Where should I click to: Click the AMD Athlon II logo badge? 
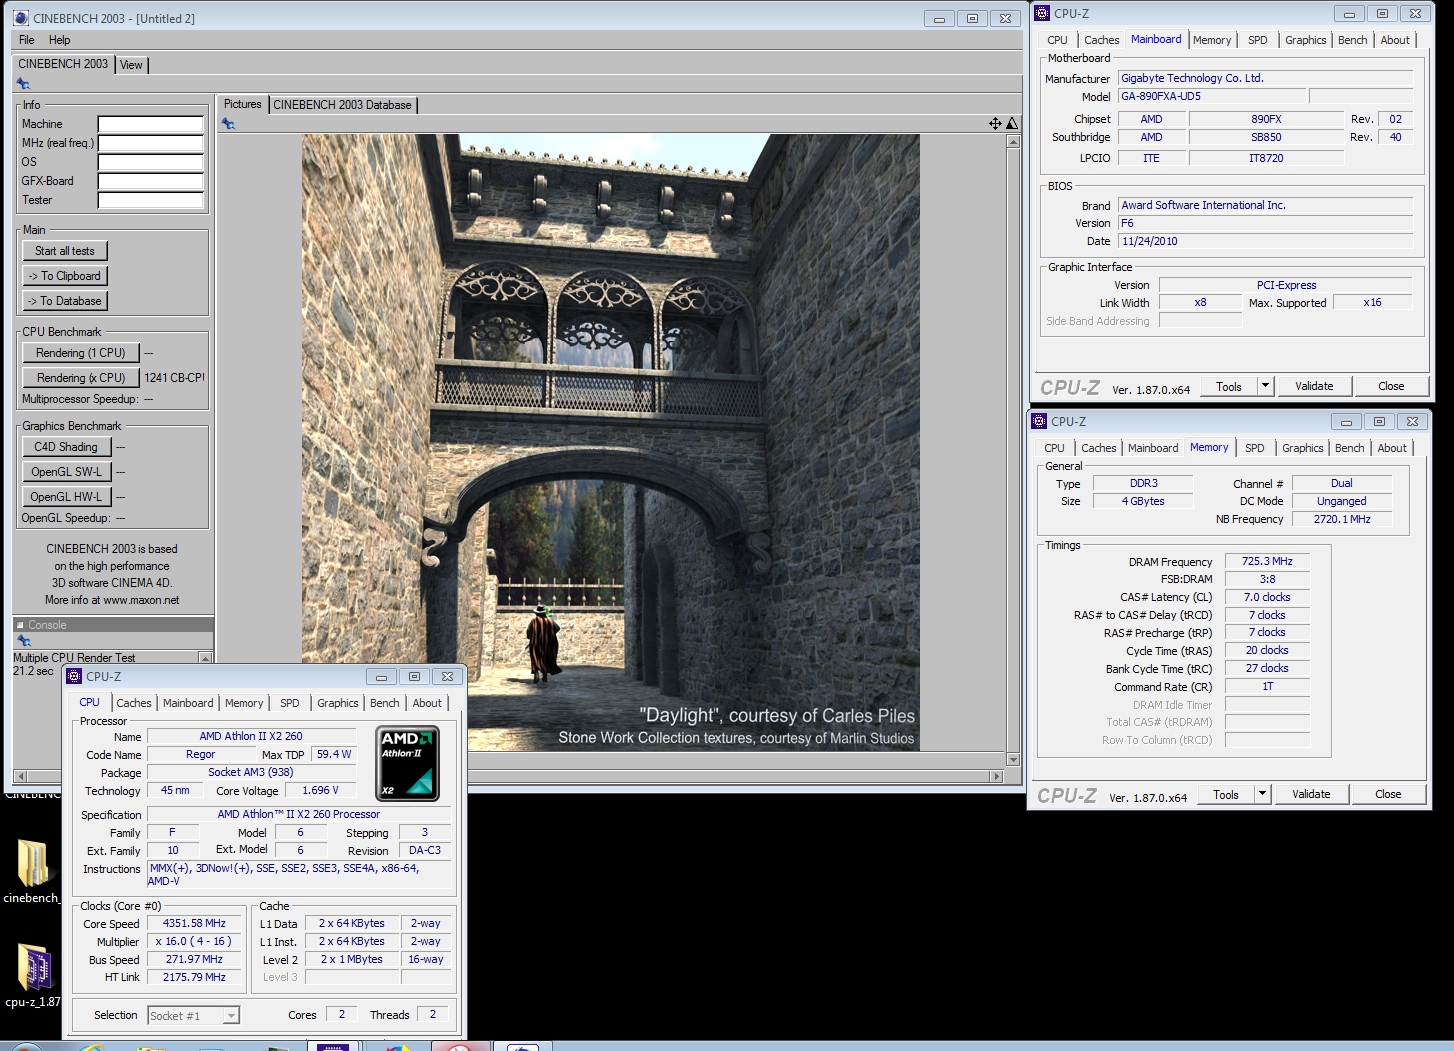(407, 764)
